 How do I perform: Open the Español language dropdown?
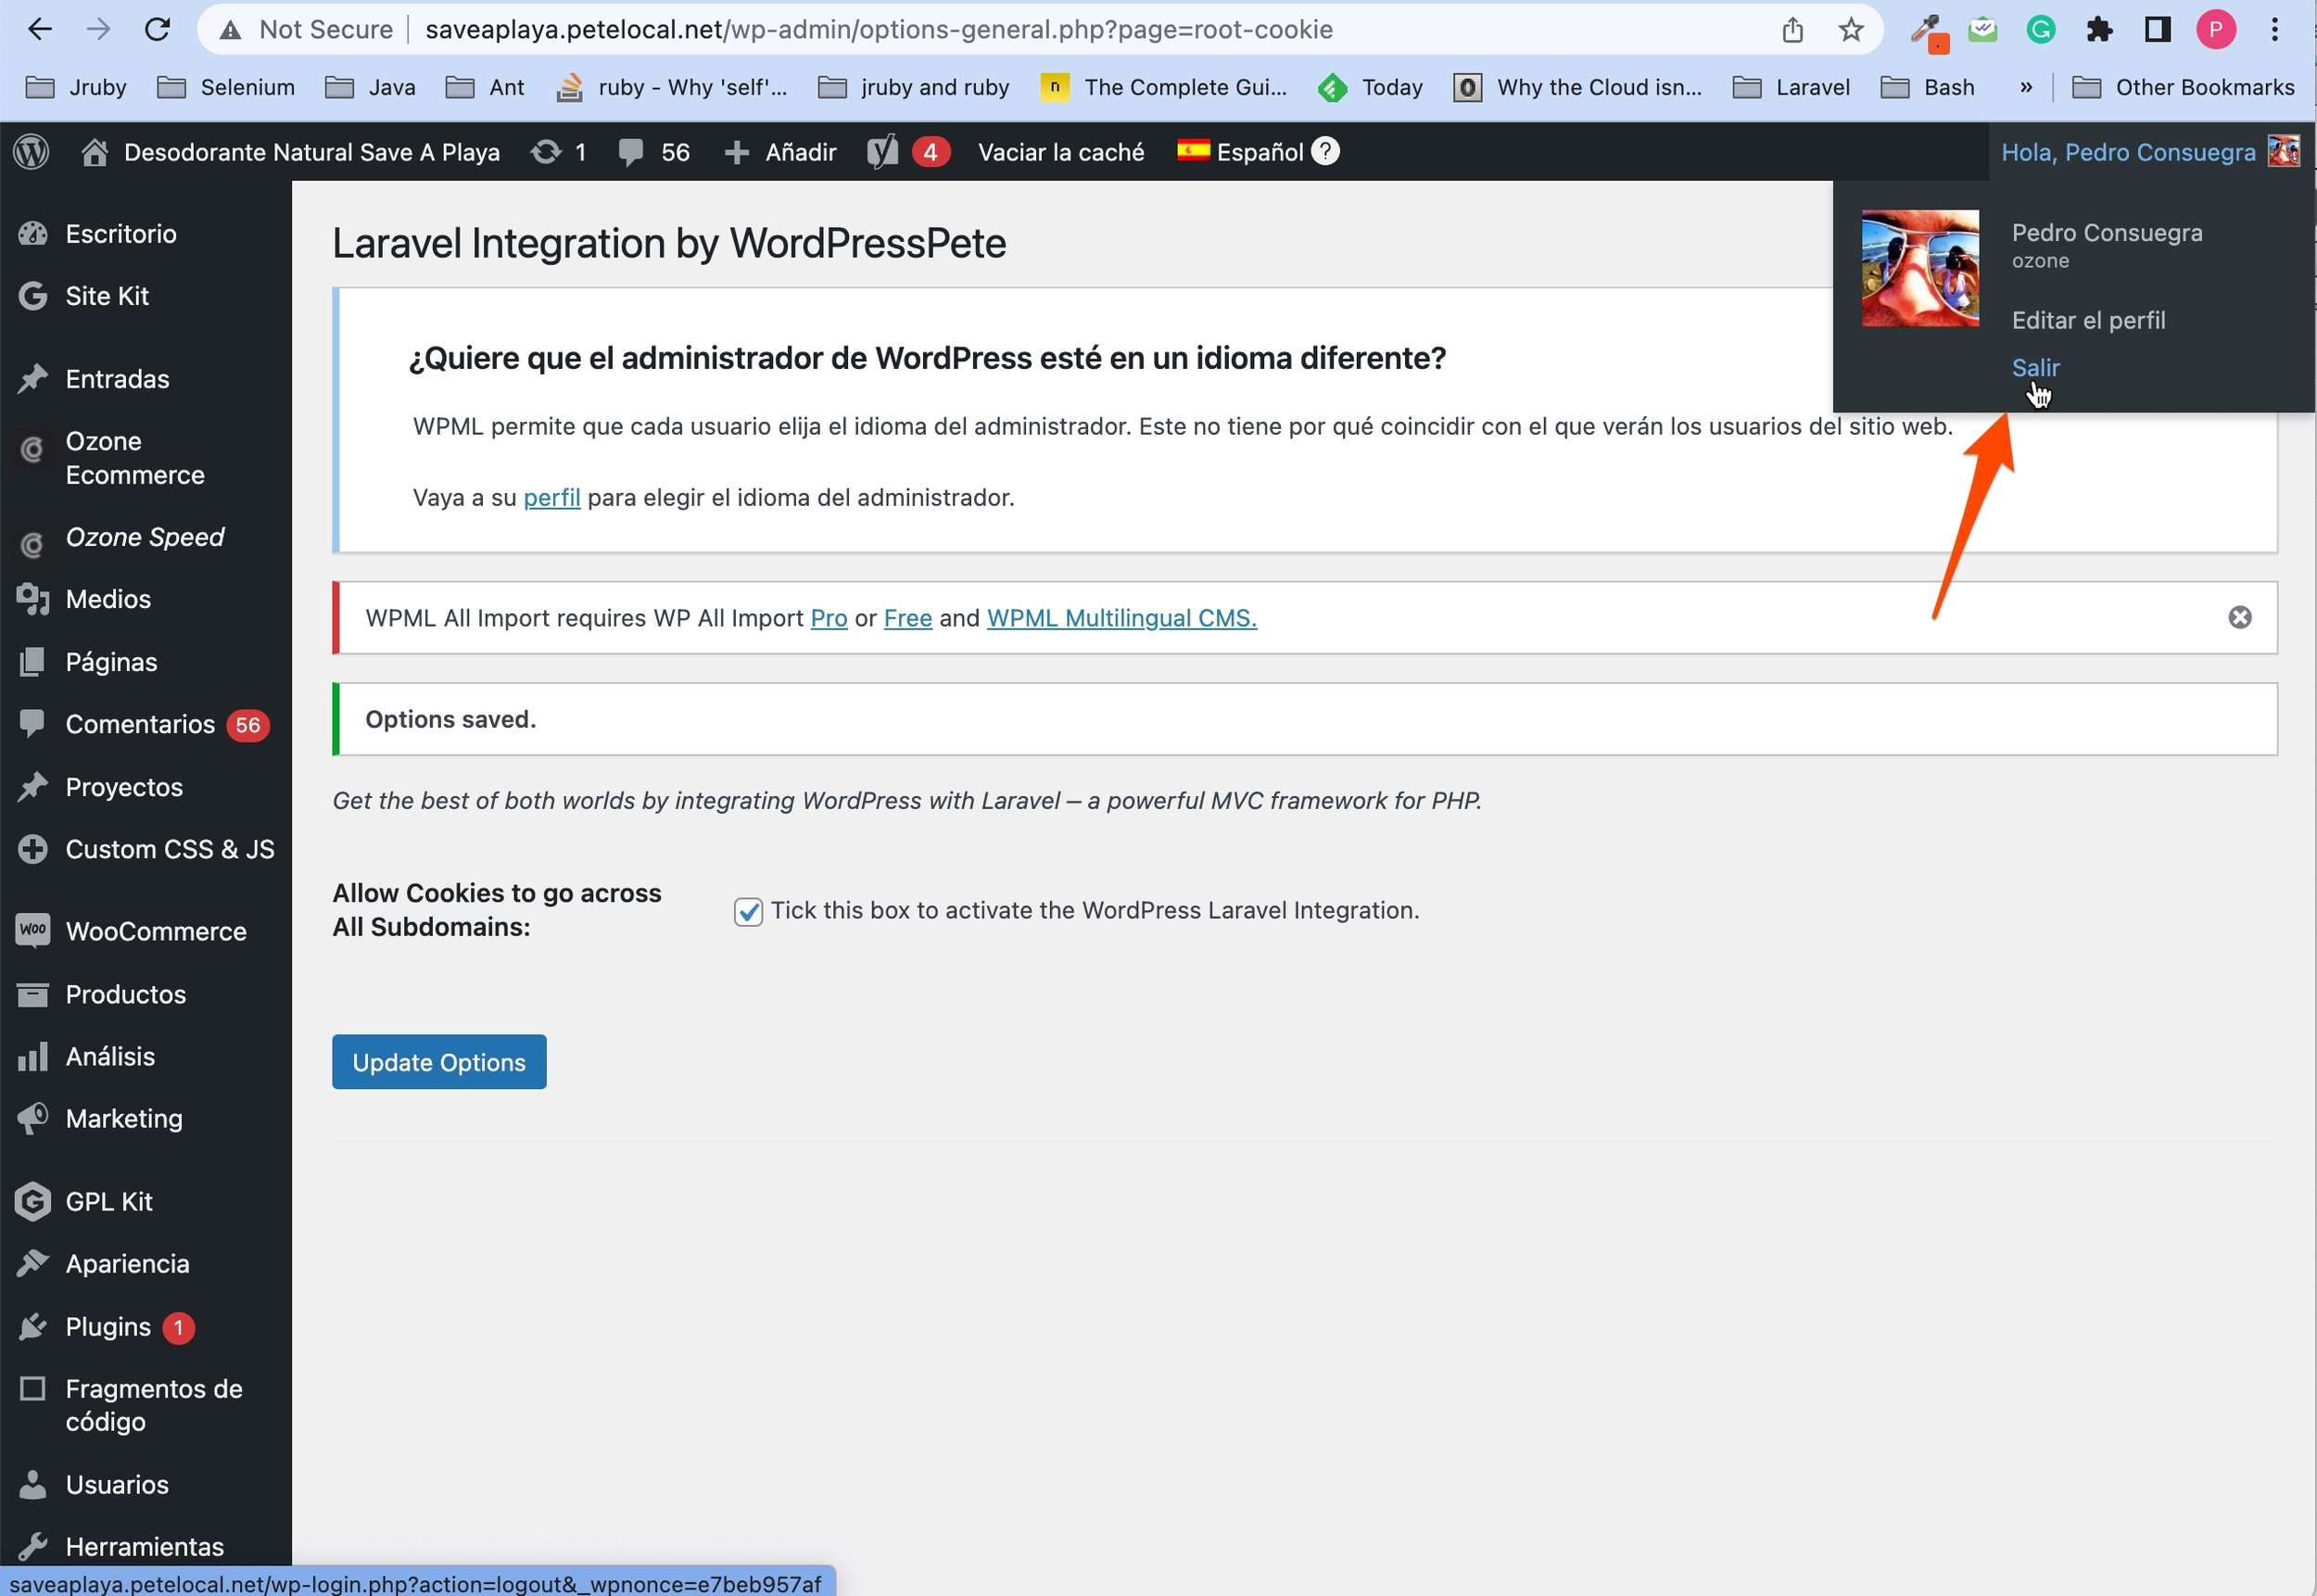tap(1243, 152)
